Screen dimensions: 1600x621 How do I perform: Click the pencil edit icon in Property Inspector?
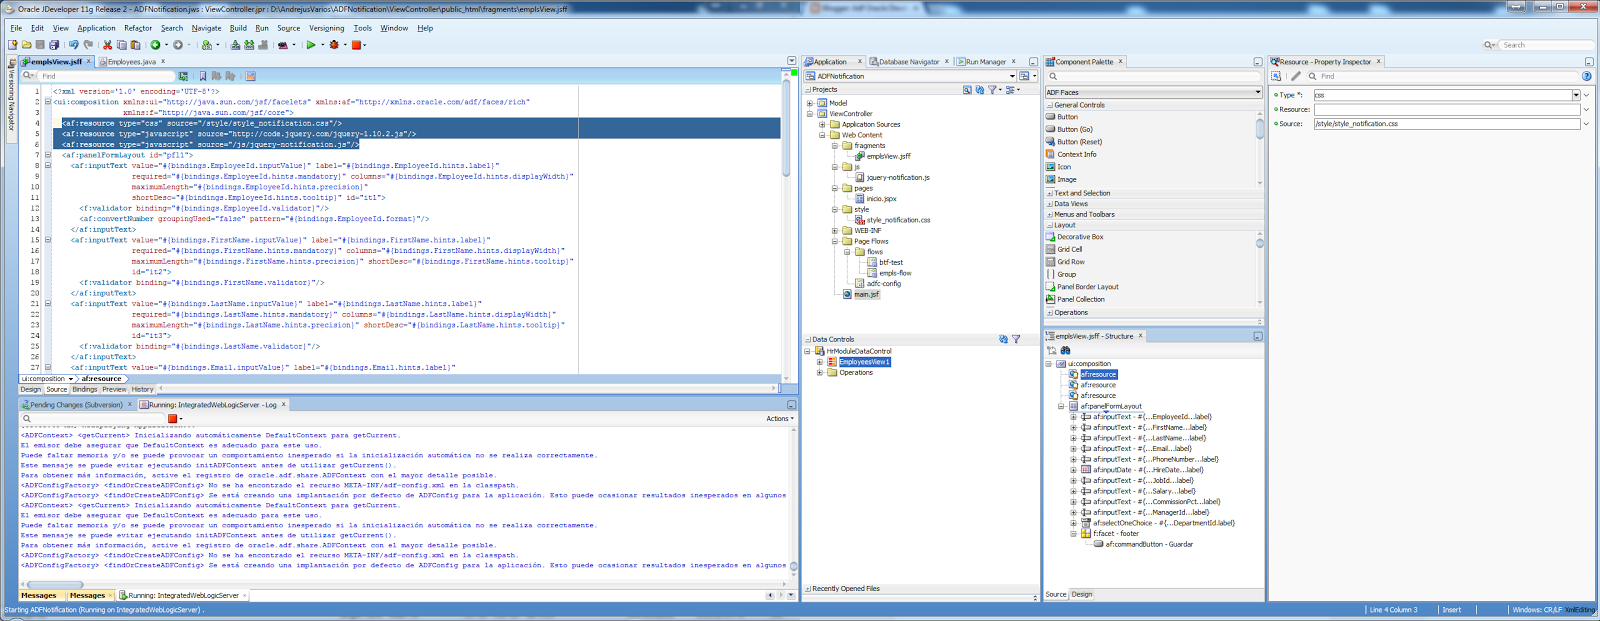point(1295,76)
